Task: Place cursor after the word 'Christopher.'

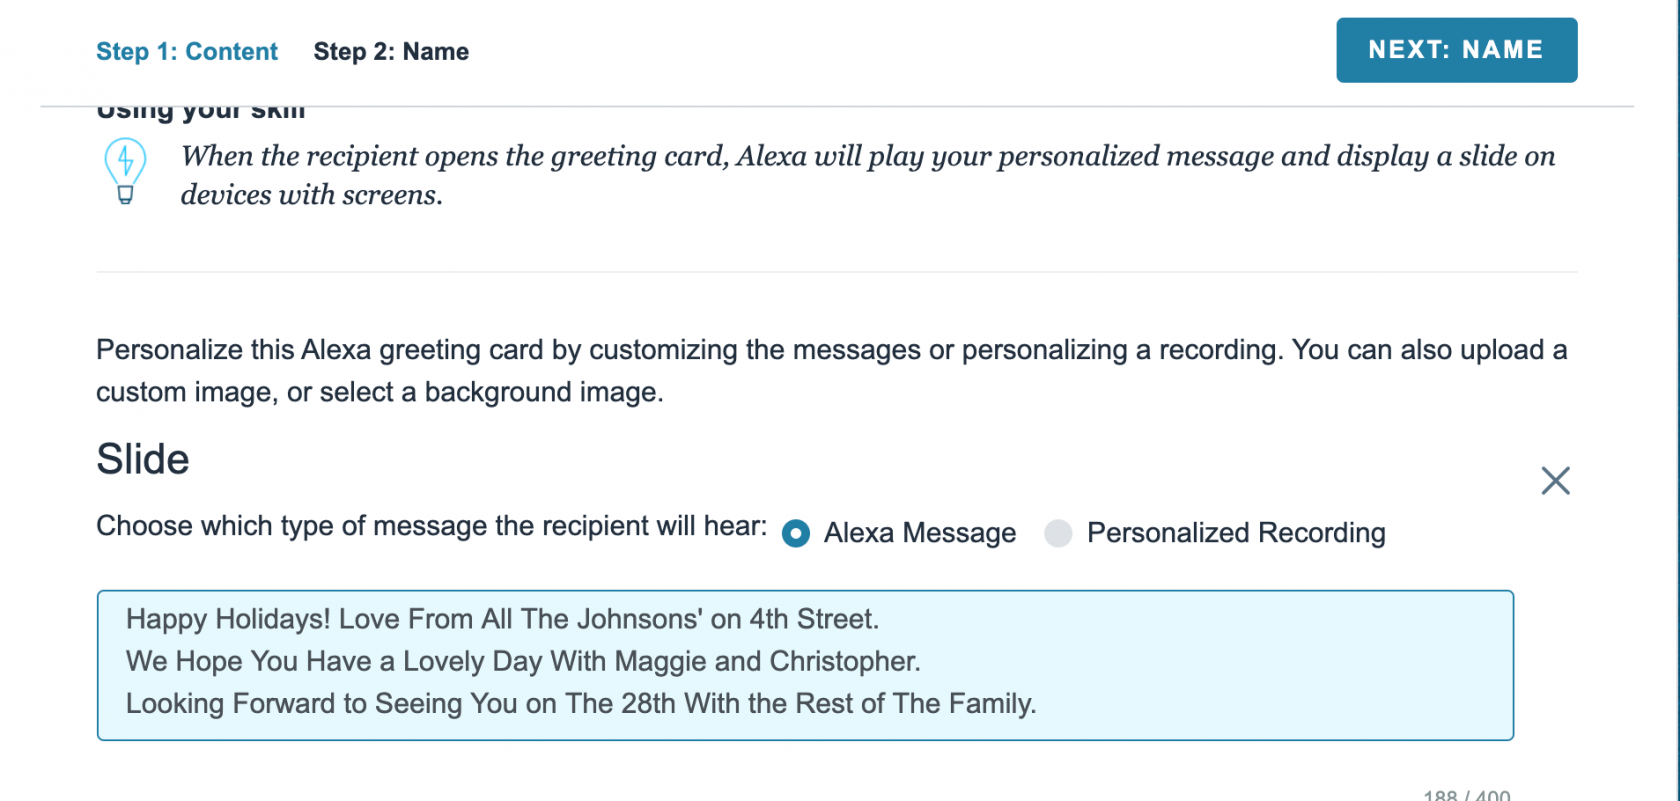Action: click(x=922, y=662)
